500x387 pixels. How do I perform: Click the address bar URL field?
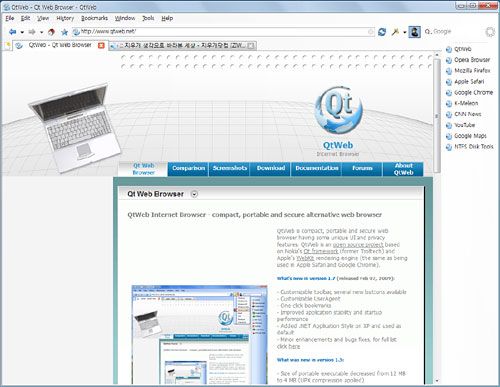223,32
